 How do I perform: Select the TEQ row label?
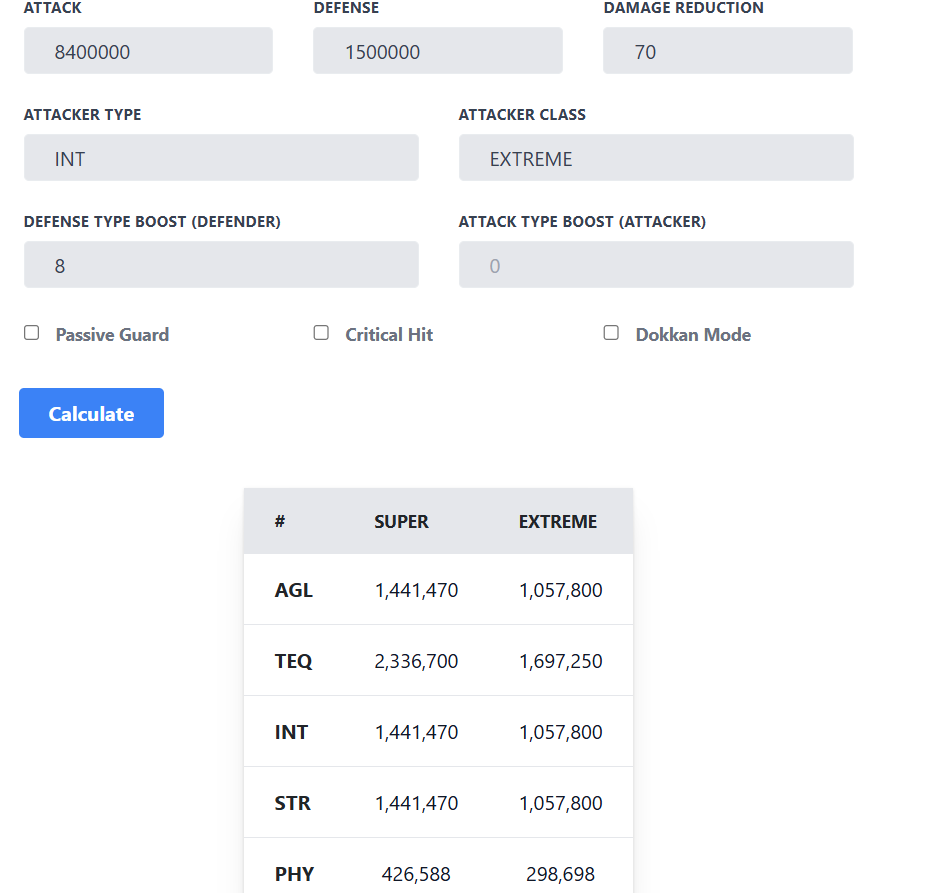(x=293, y=661)
